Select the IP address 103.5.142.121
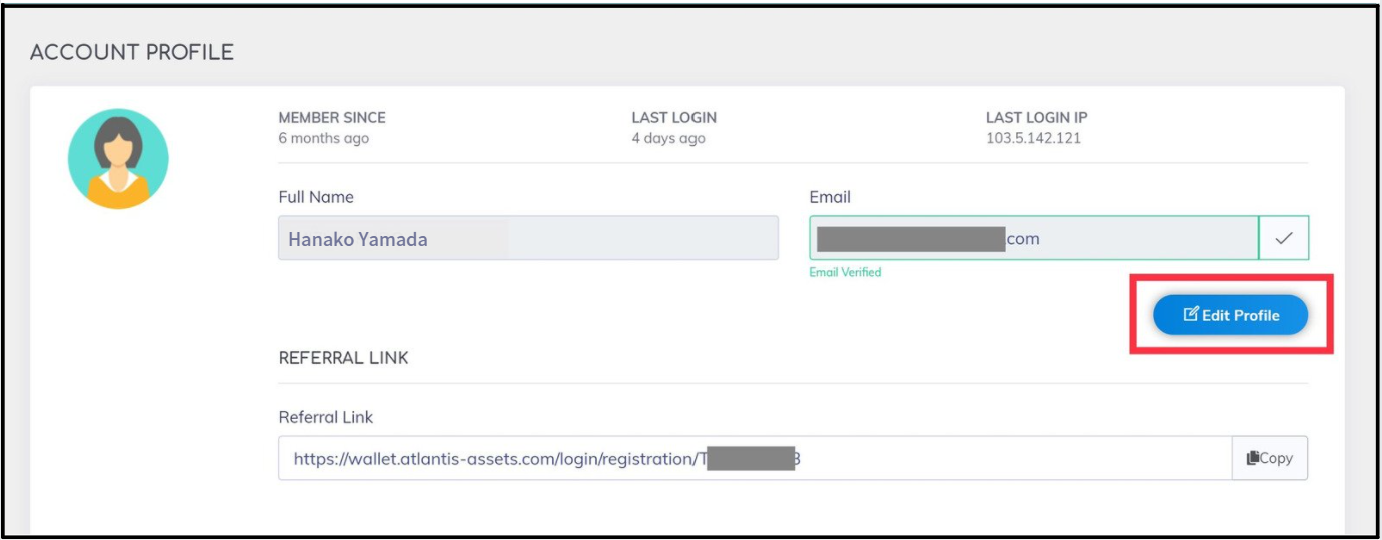Image resolution: width=1382 pixels, height=540 pixels. click(x=1033, y=138)
